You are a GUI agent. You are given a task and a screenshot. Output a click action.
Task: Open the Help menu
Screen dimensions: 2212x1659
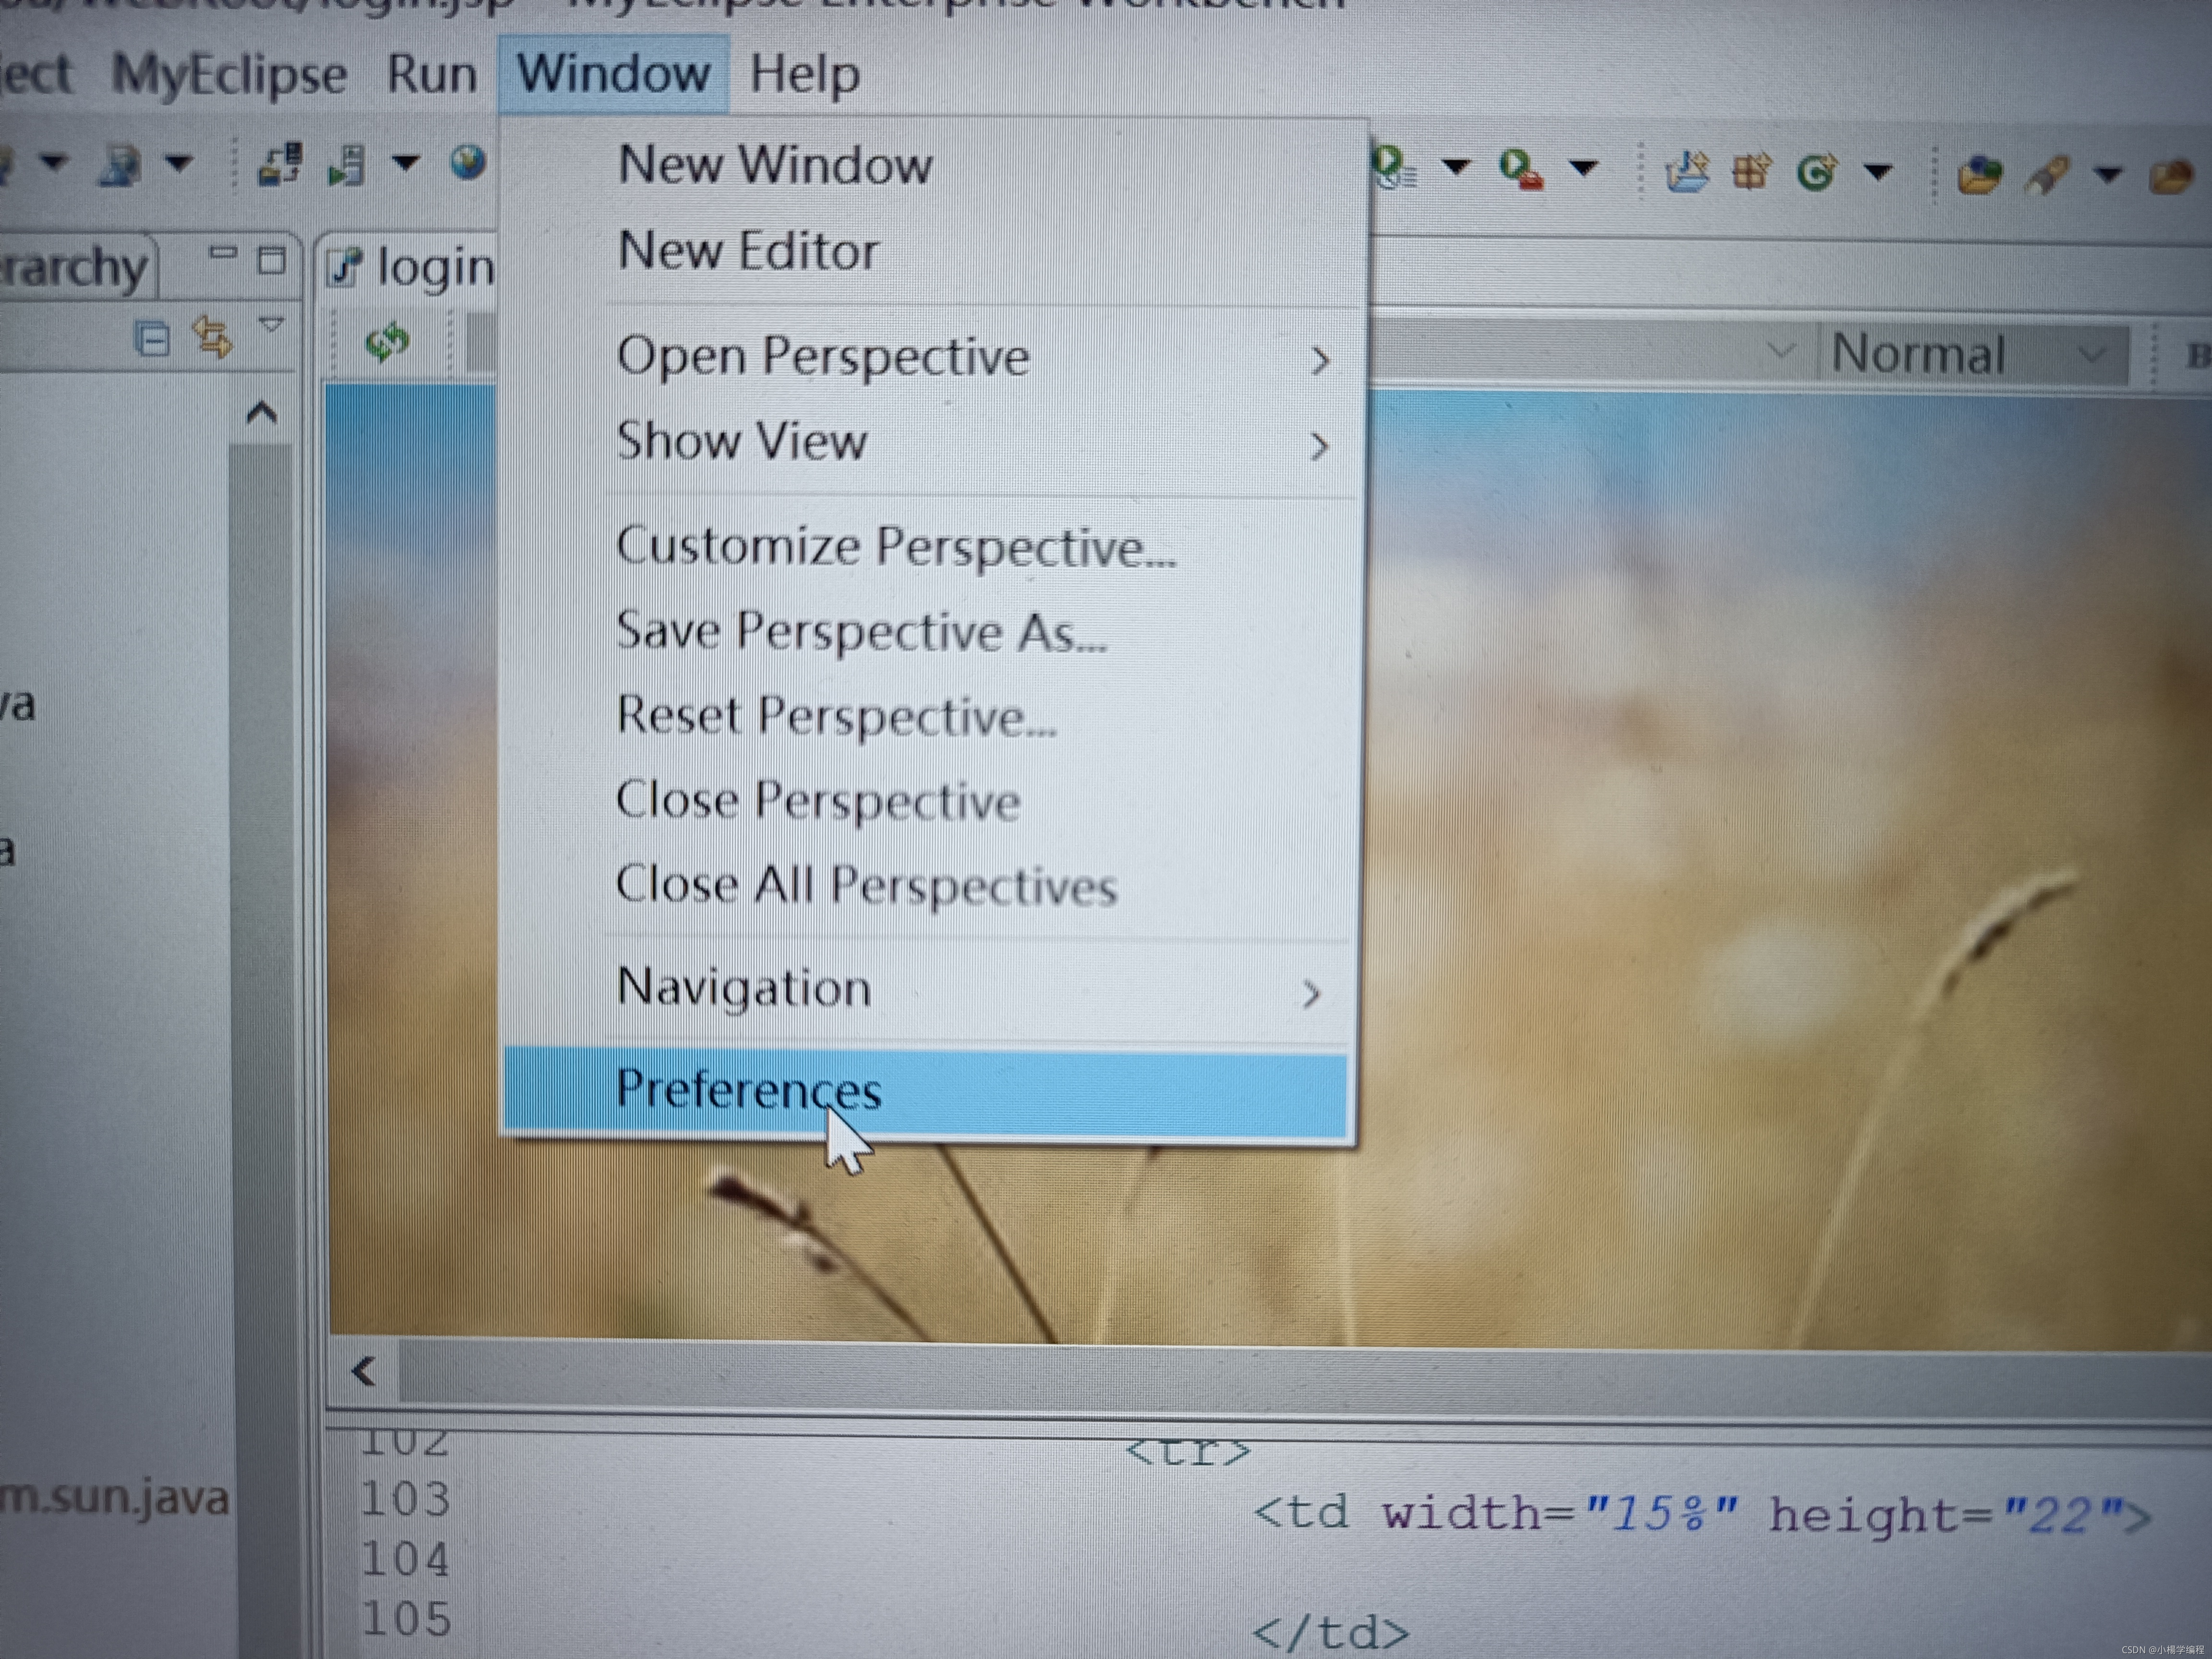(x=804, y=74)
